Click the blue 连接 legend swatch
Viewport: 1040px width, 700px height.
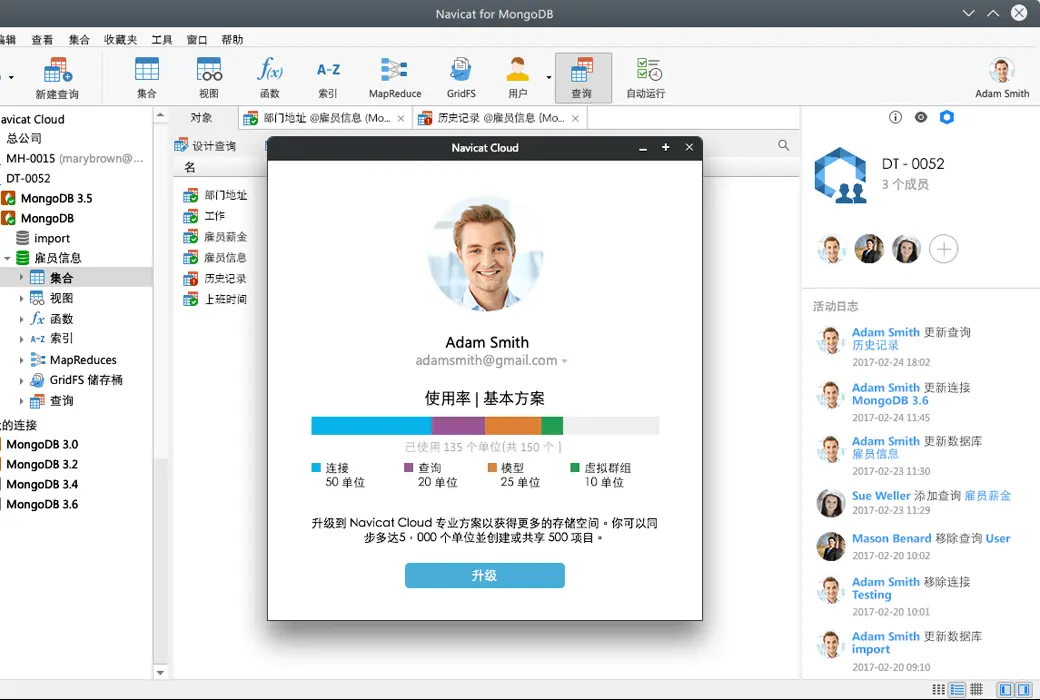pyautogui.click(x=316, y=468)
